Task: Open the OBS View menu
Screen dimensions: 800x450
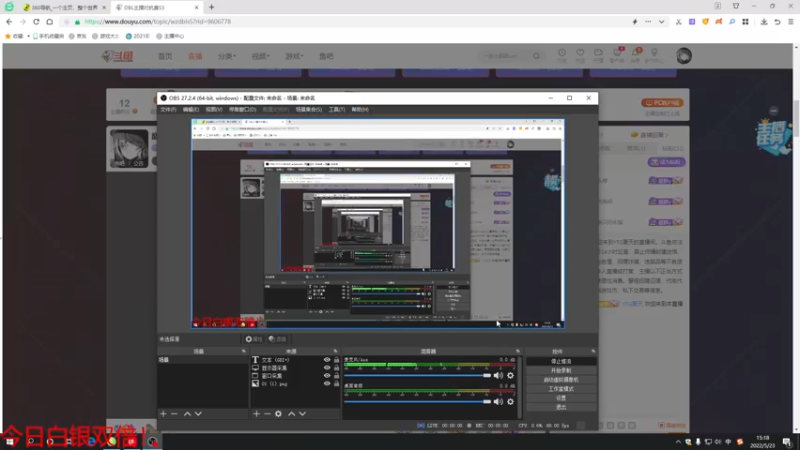Action: pyautogui.click(x=213, y=110)
